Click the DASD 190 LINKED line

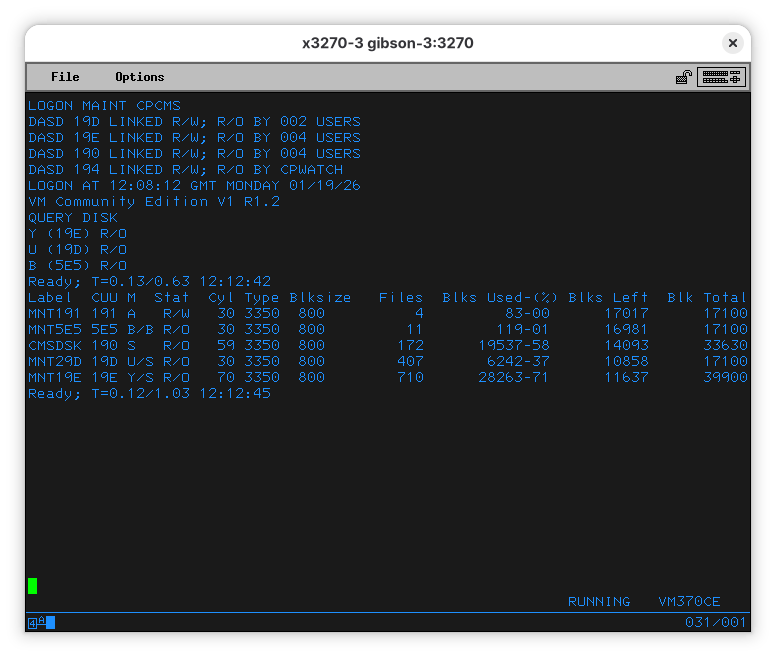click(x=194, y=154)
